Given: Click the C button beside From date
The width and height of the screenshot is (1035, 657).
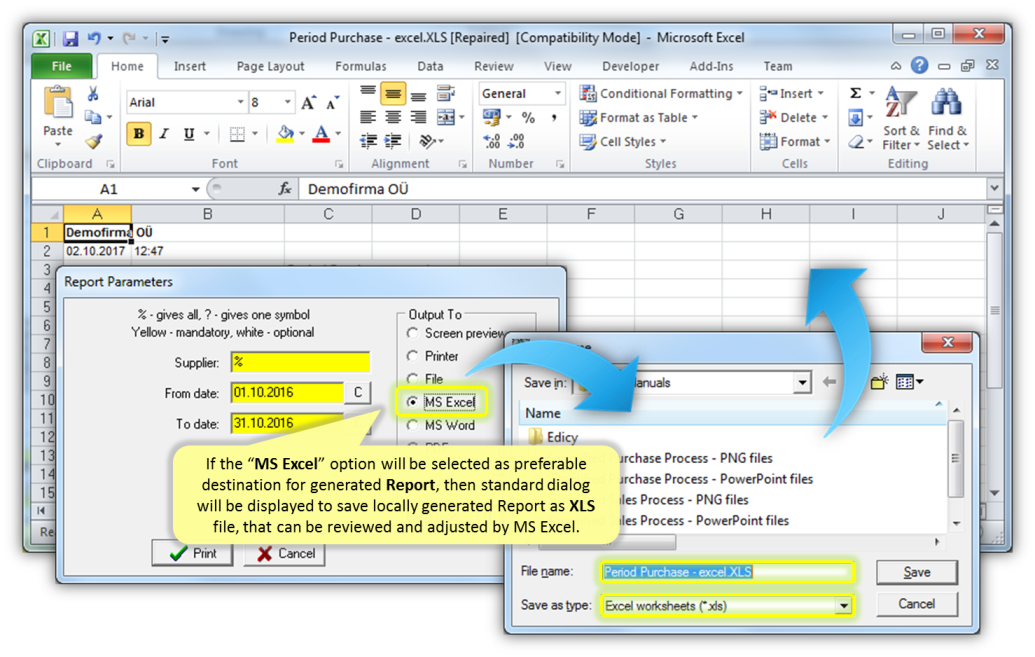Looking at the screenshot, I should tap(357, 393).
